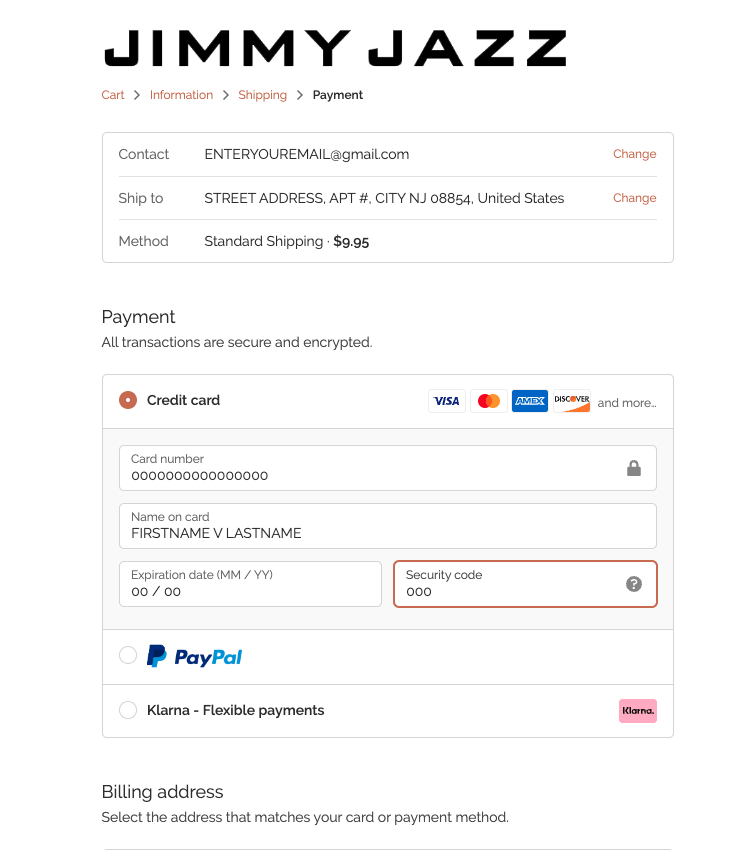The image size is (736, 850).
Task: Click the Amex card icon
Action: click(x=530, y=400)
